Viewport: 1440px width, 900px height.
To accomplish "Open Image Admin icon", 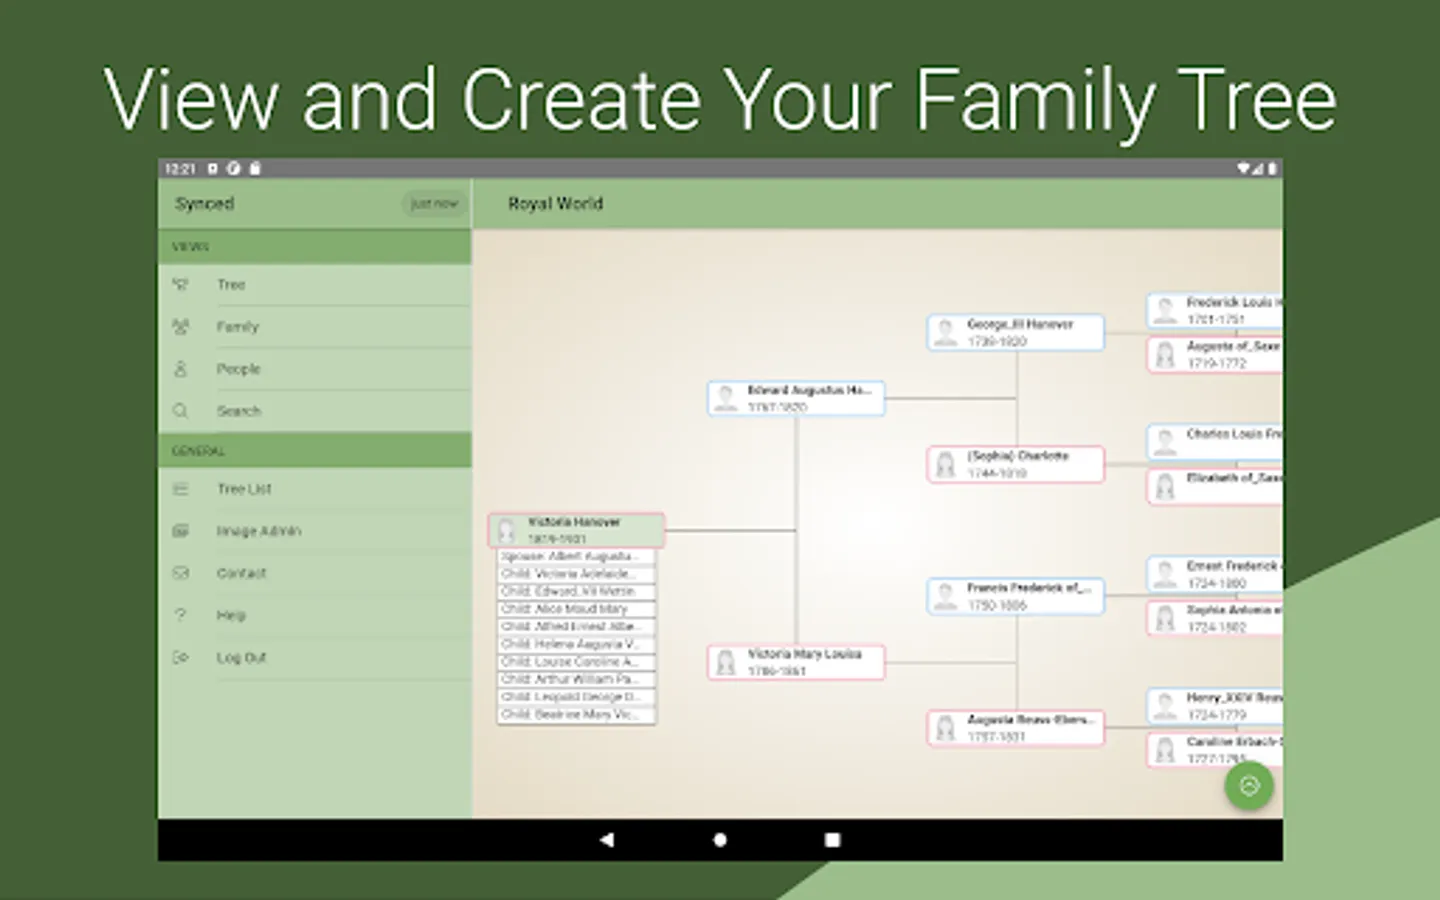I will [181, 531].
